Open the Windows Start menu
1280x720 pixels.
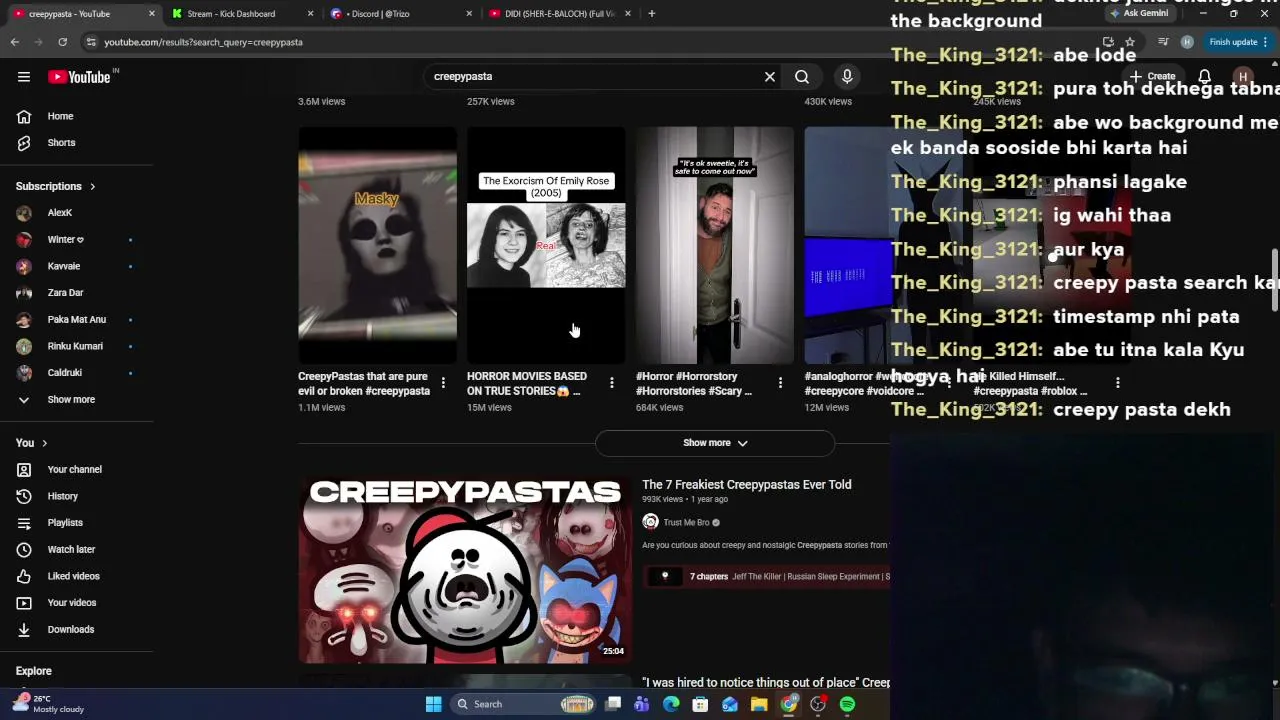click(434, 704)
